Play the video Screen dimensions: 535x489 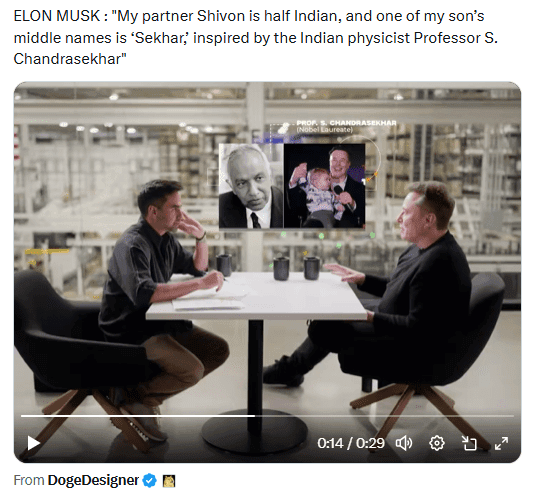(34, 443)
